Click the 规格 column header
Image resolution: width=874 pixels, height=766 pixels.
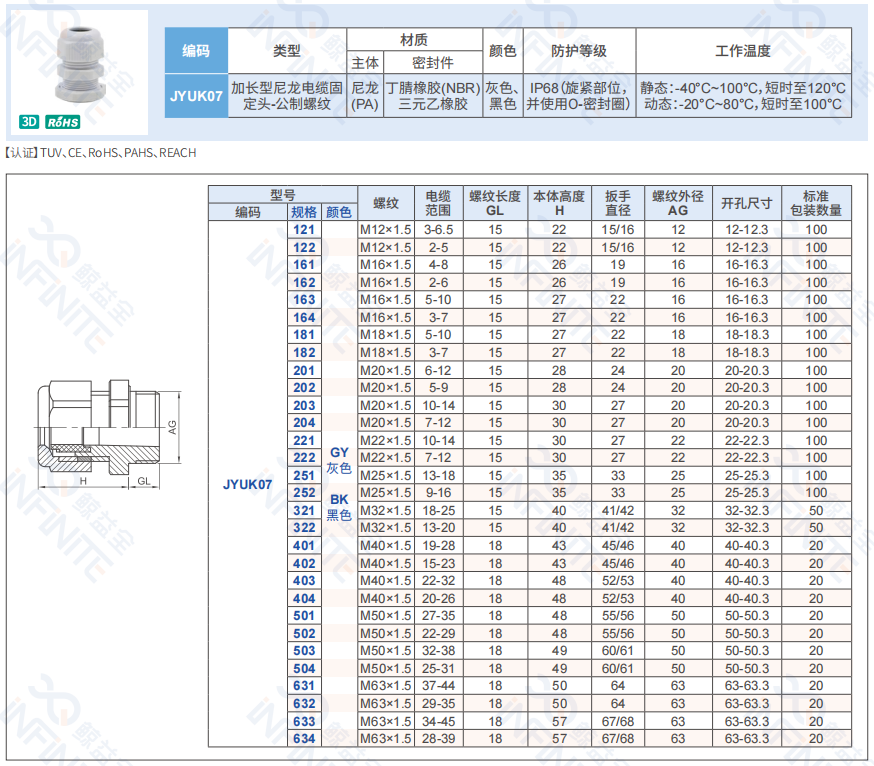pyautogui.click(x=304, y=212)
